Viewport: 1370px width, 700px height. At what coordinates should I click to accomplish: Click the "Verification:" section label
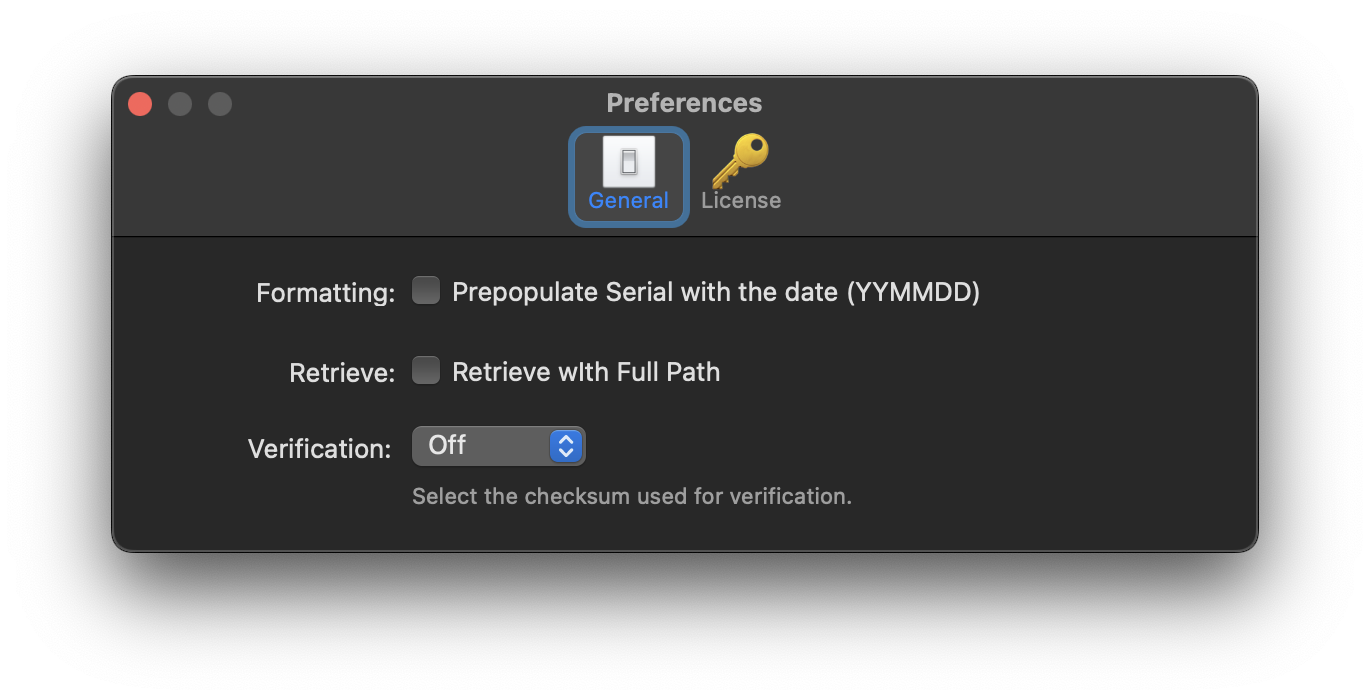tap(319, 449)
